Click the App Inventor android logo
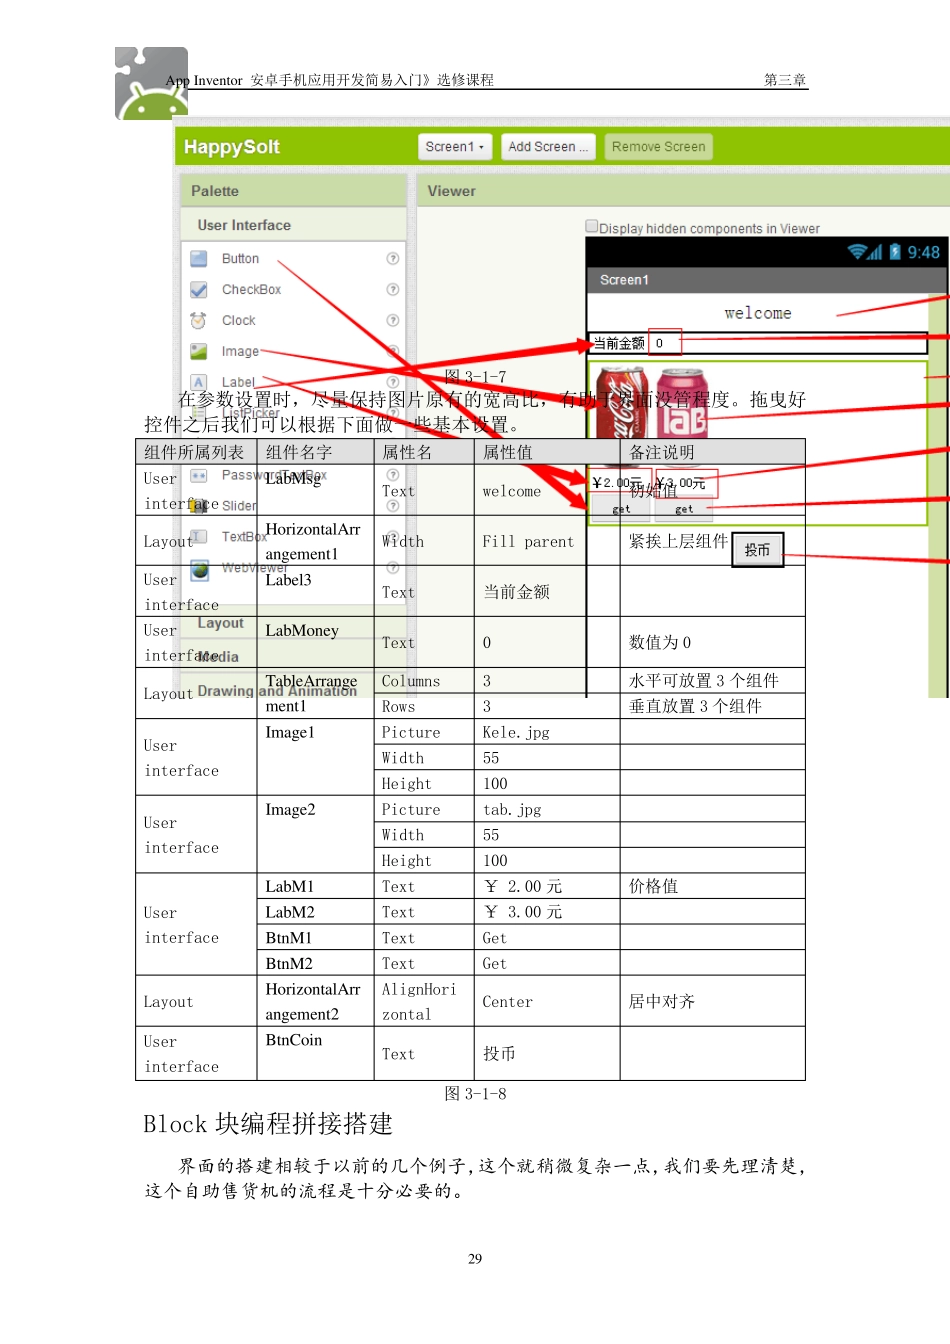This screenshot has height=1344, width=950. pyautogui.click(x=151, y=84)
